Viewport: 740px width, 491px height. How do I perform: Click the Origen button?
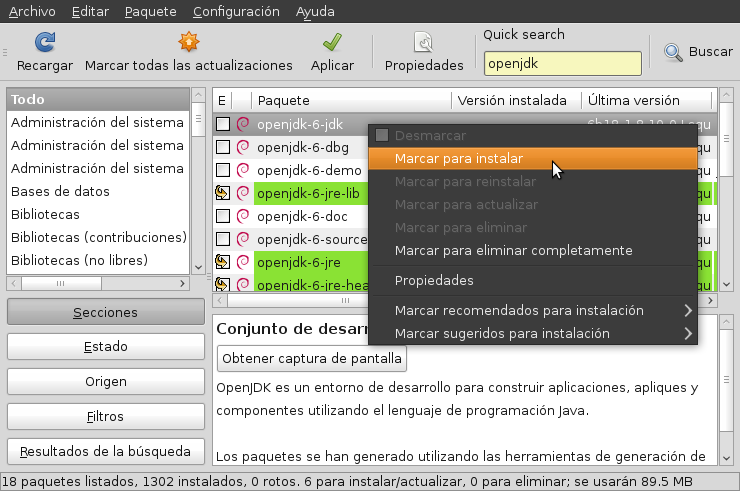[106, 381]
